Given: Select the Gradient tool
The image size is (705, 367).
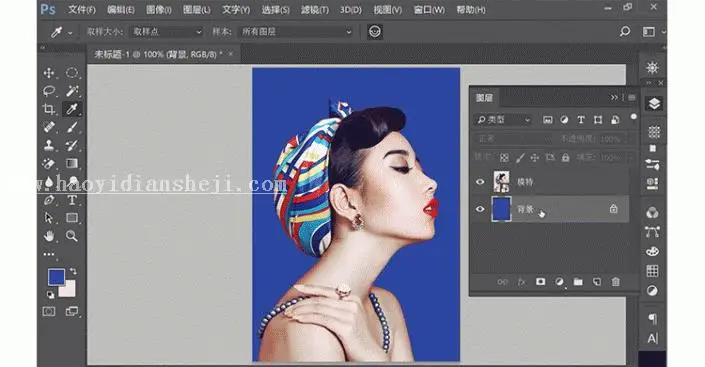Looking at the screenshot, I should (72, 163).
